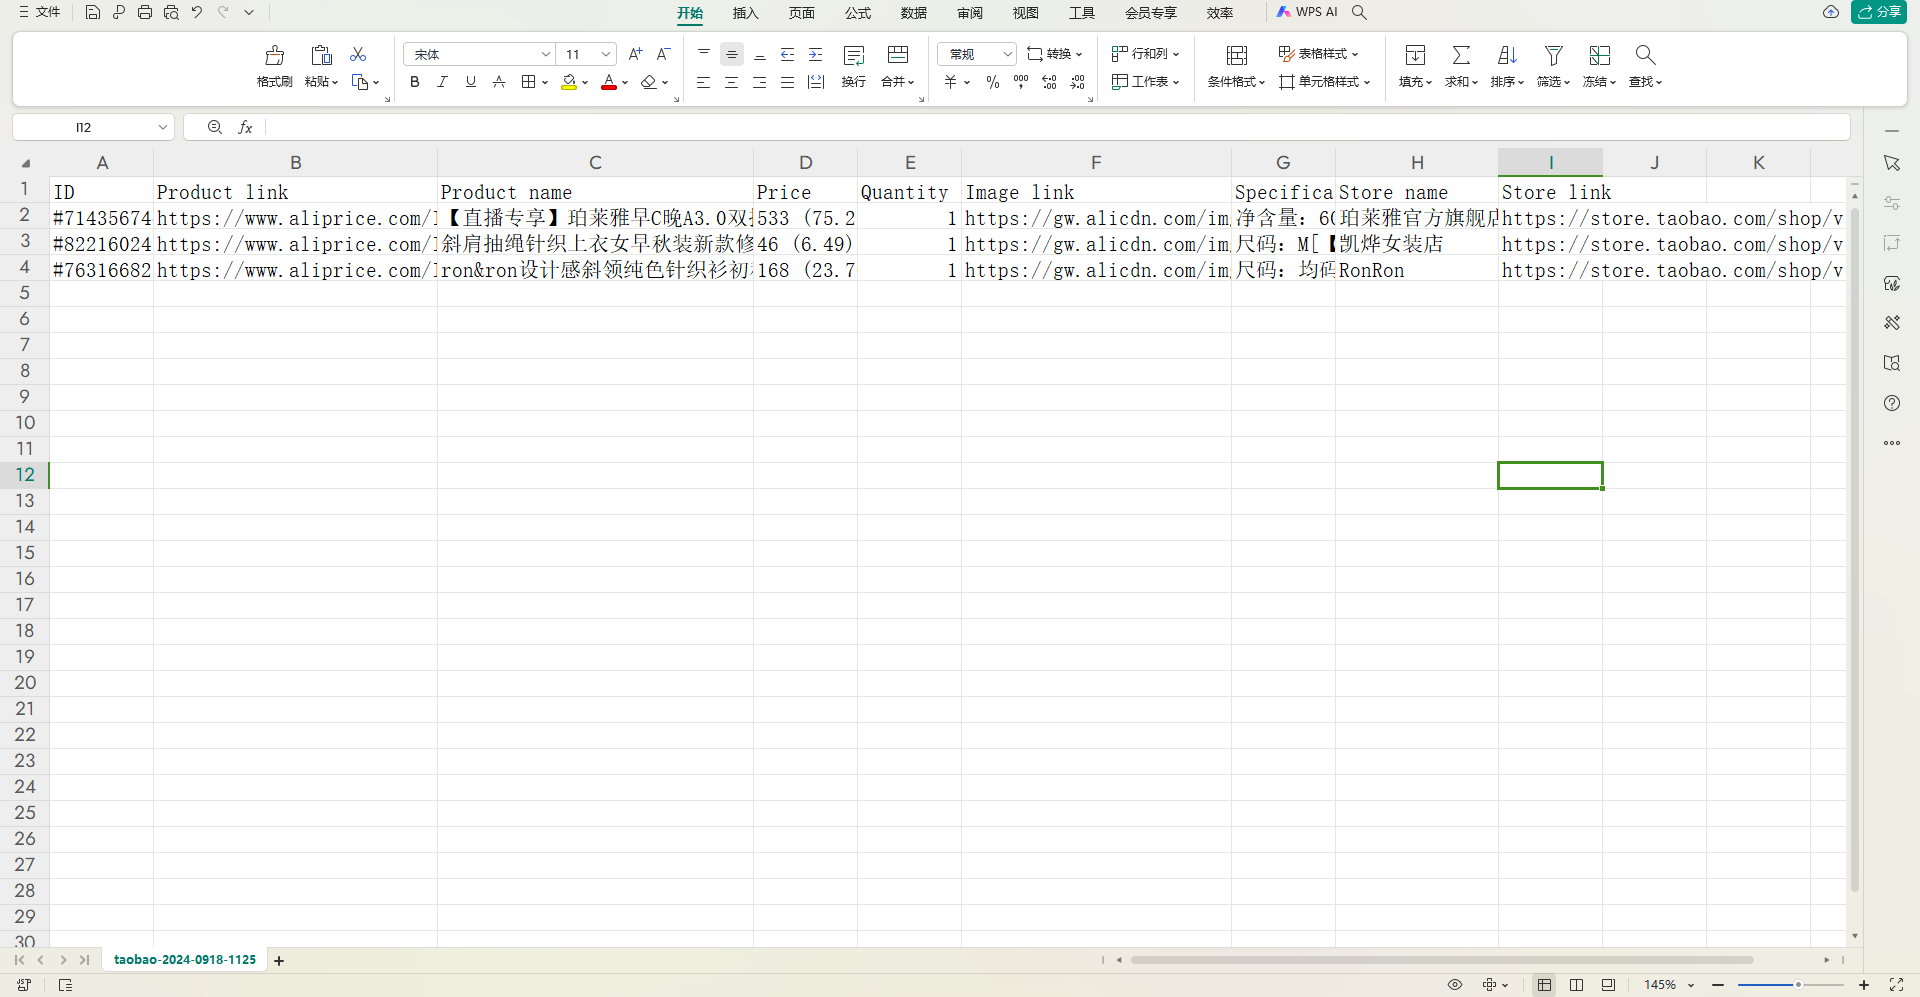Increase font size with the A+ icon

click(x=635, y=54)
